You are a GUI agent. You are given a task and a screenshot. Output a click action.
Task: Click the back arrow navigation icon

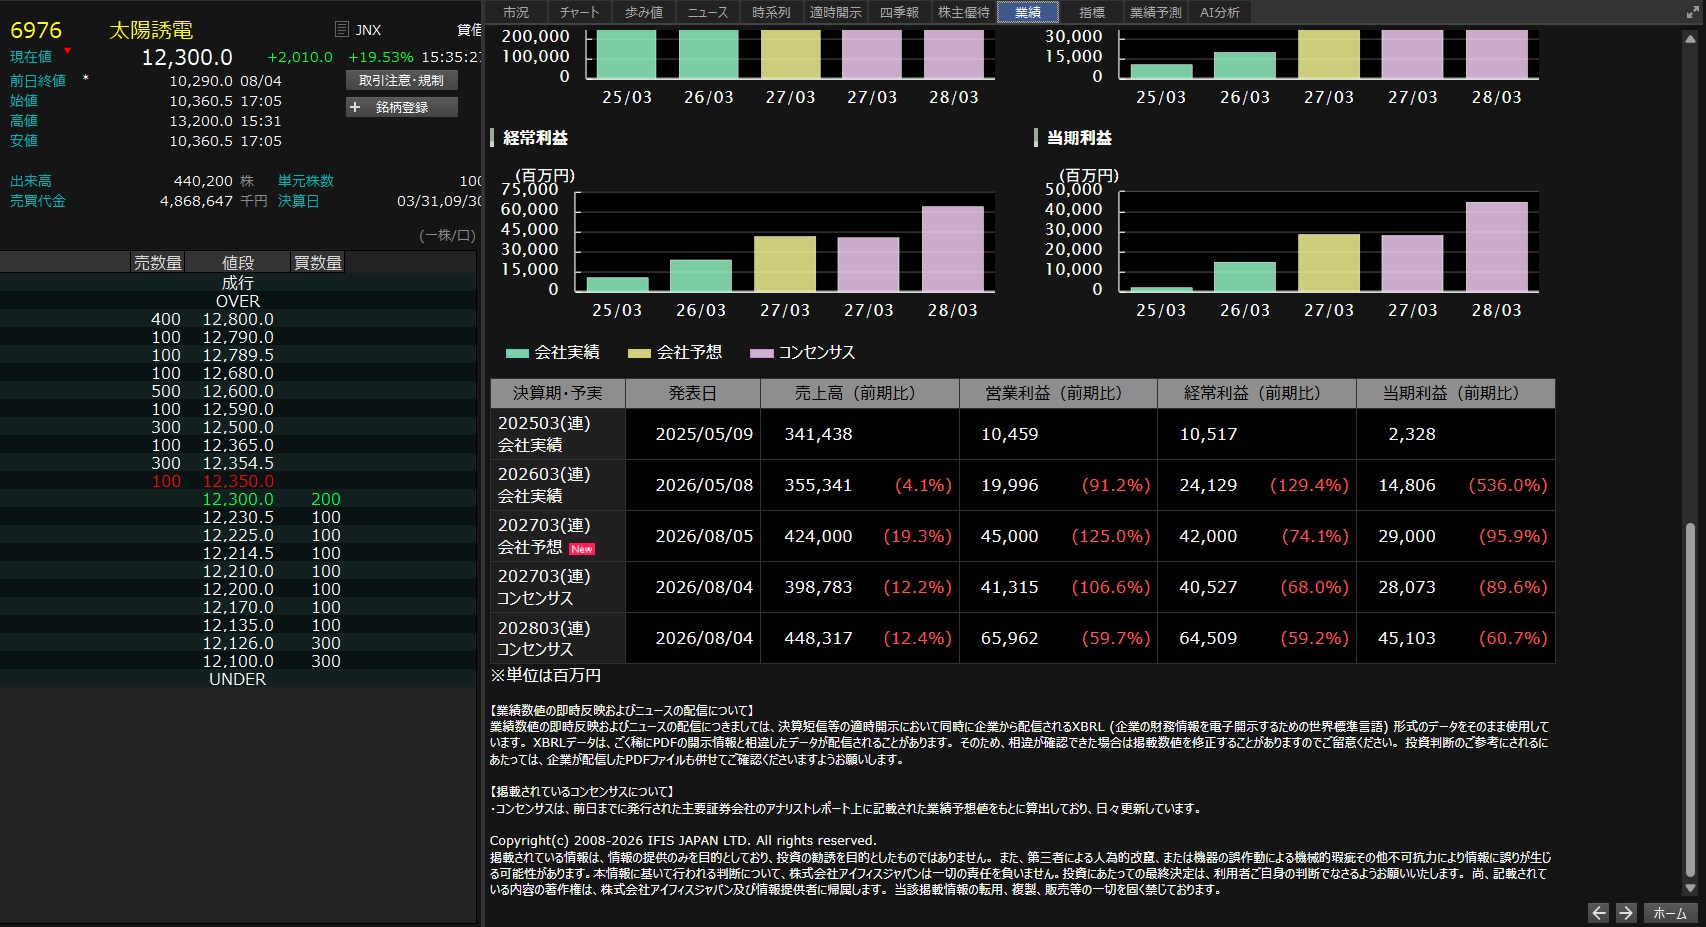[x=1598, y=913]
